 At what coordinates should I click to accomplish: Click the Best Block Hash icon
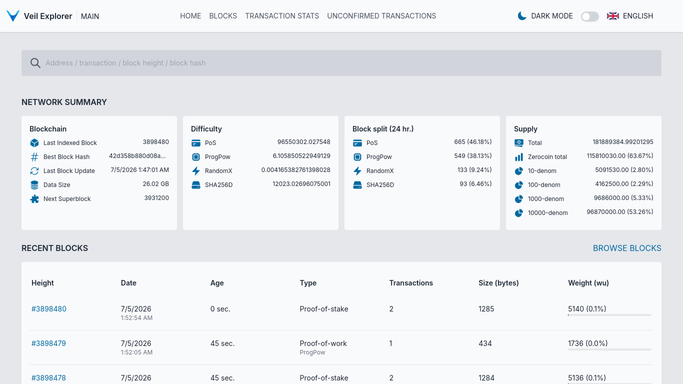(34, 157)
